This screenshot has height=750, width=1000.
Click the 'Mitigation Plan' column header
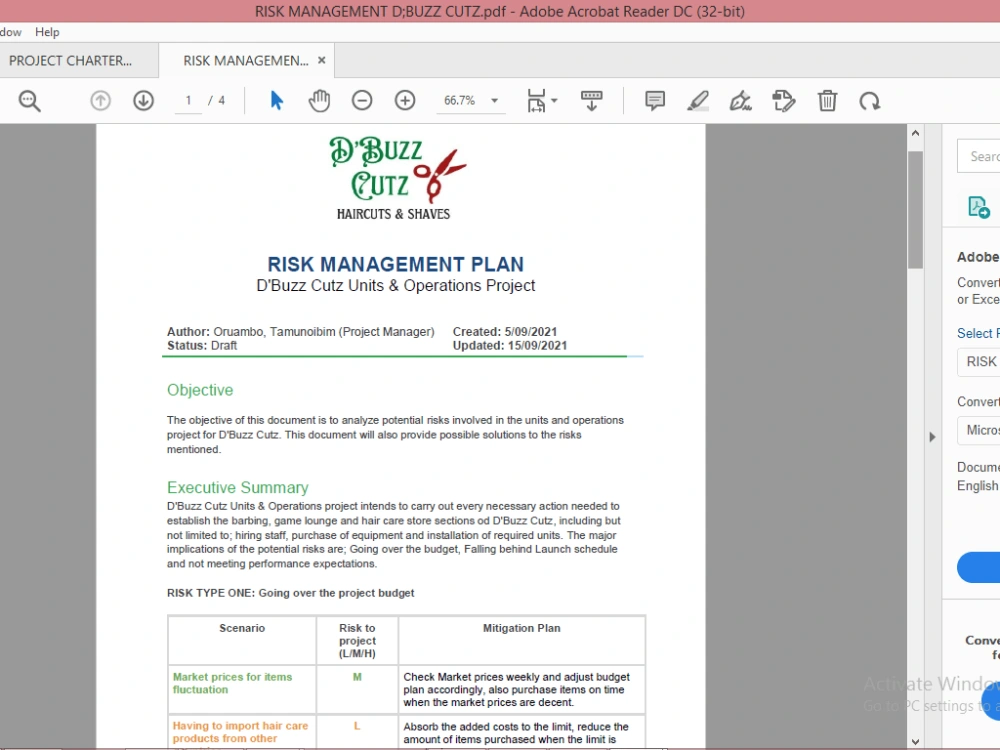coord(522,628)
